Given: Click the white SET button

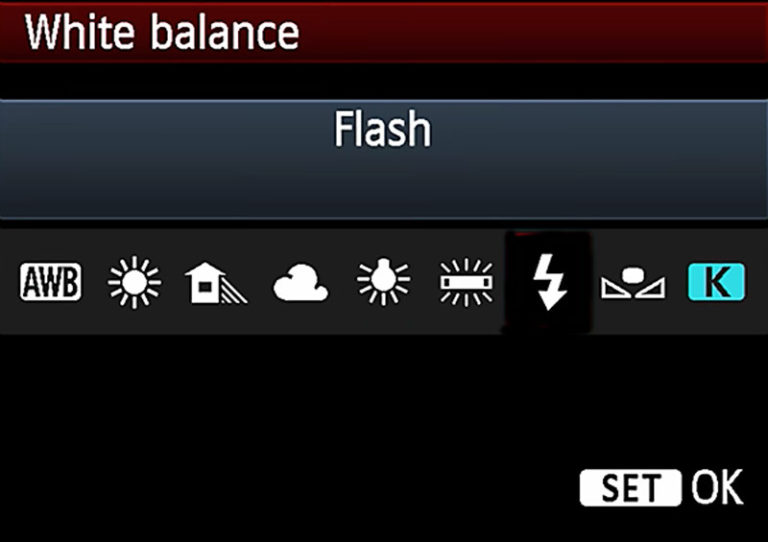Looking at the screenshot, I should [630, 488].
